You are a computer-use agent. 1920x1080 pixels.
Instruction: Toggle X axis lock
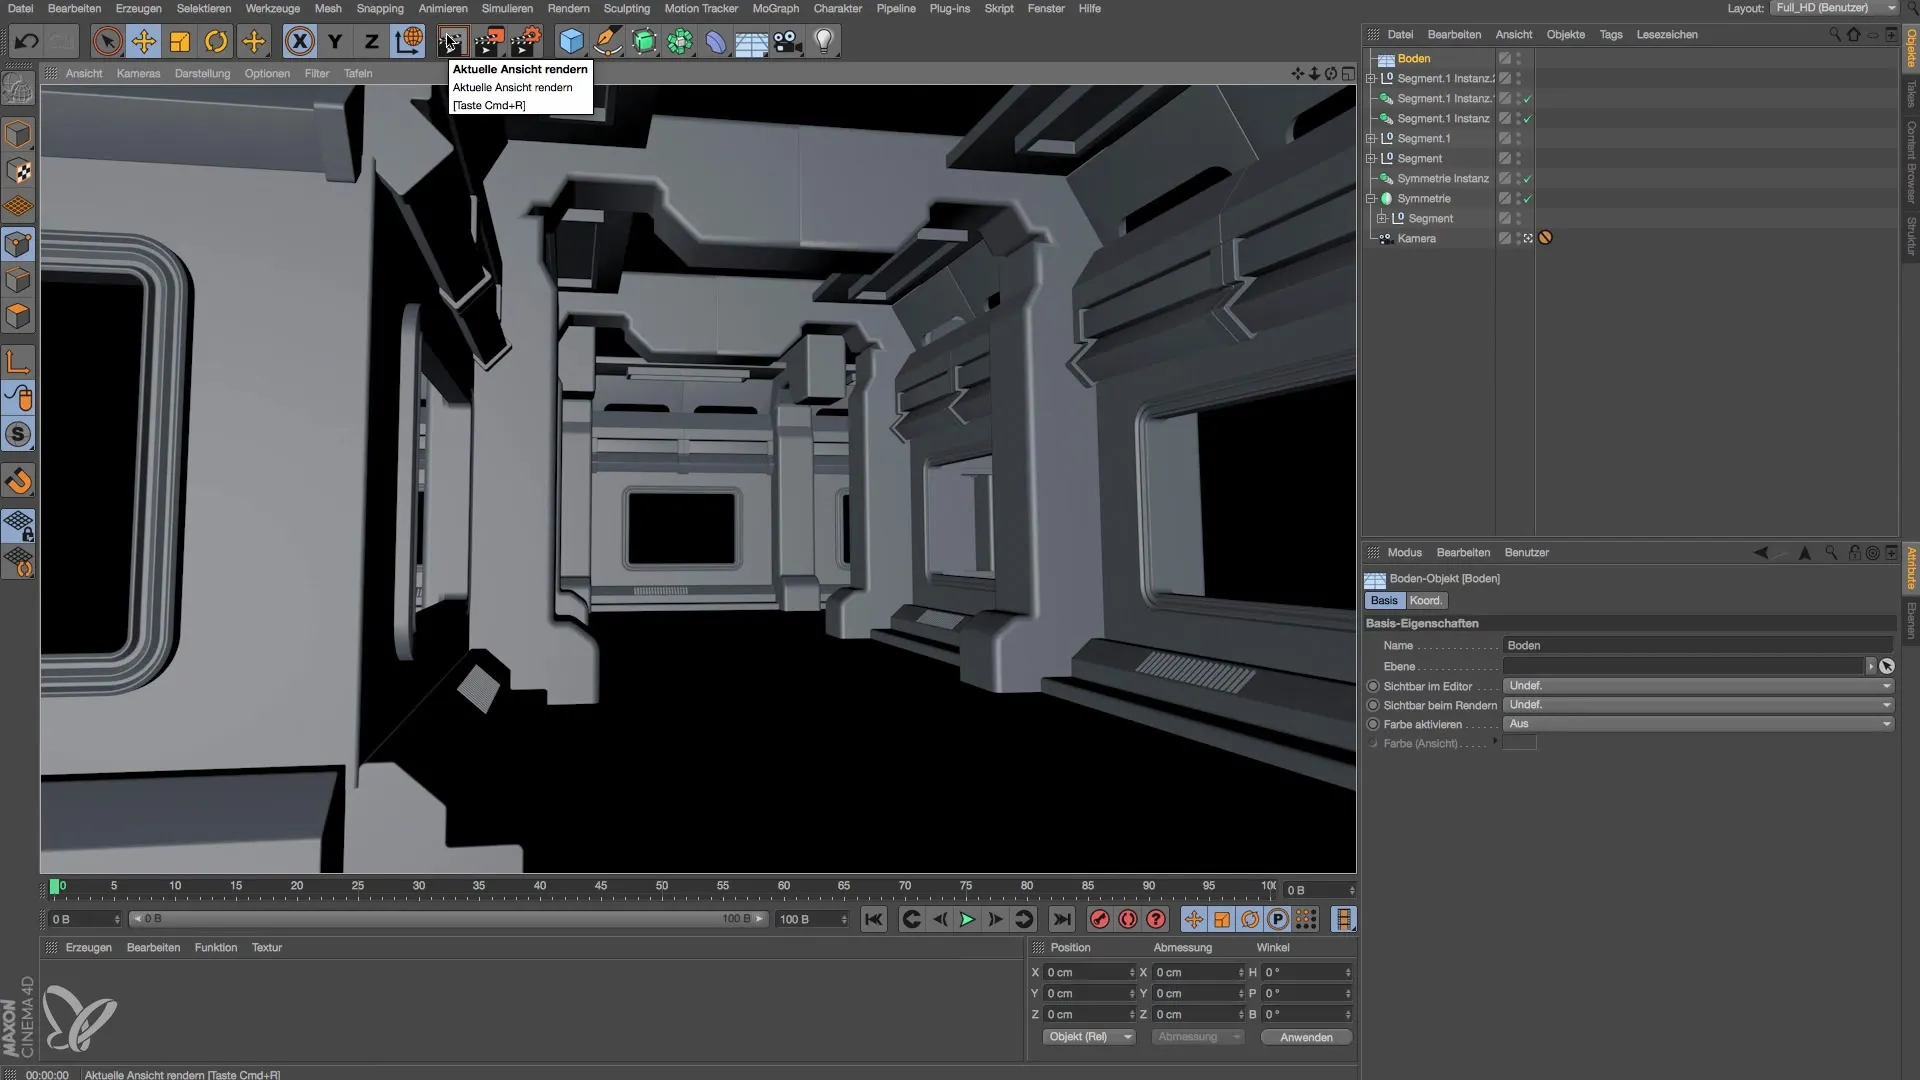[299, 42]
